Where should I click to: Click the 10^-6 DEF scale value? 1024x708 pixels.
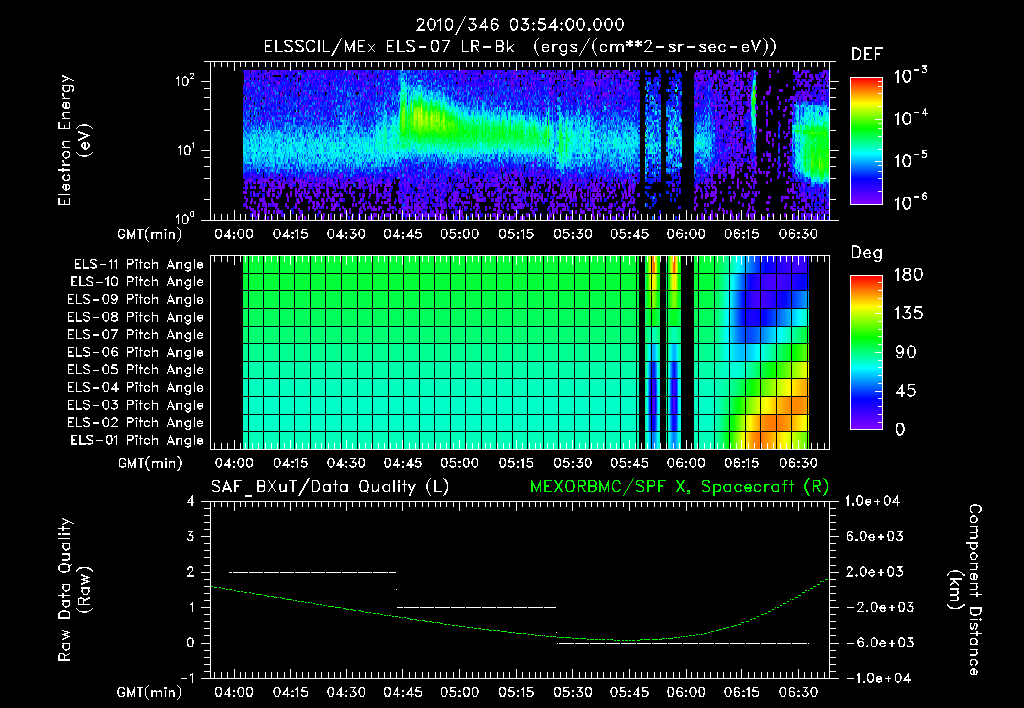point(911,202)
